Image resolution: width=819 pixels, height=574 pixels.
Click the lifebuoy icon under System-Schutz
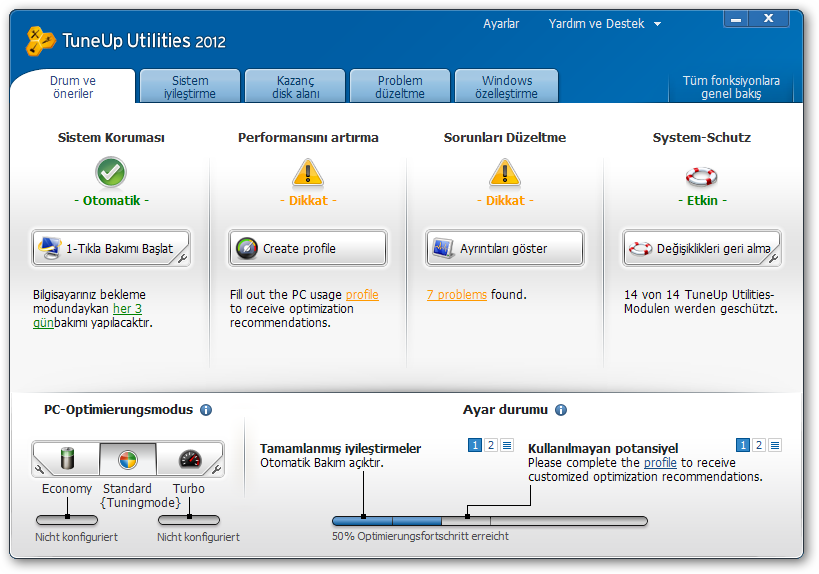pyautogui.click(x=701, y=177)
